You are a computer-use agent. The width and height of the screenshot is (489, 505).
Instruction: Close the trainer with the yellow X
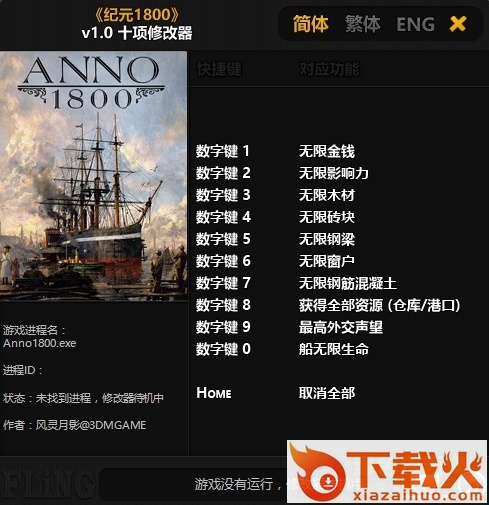click(x=458, y=24)
